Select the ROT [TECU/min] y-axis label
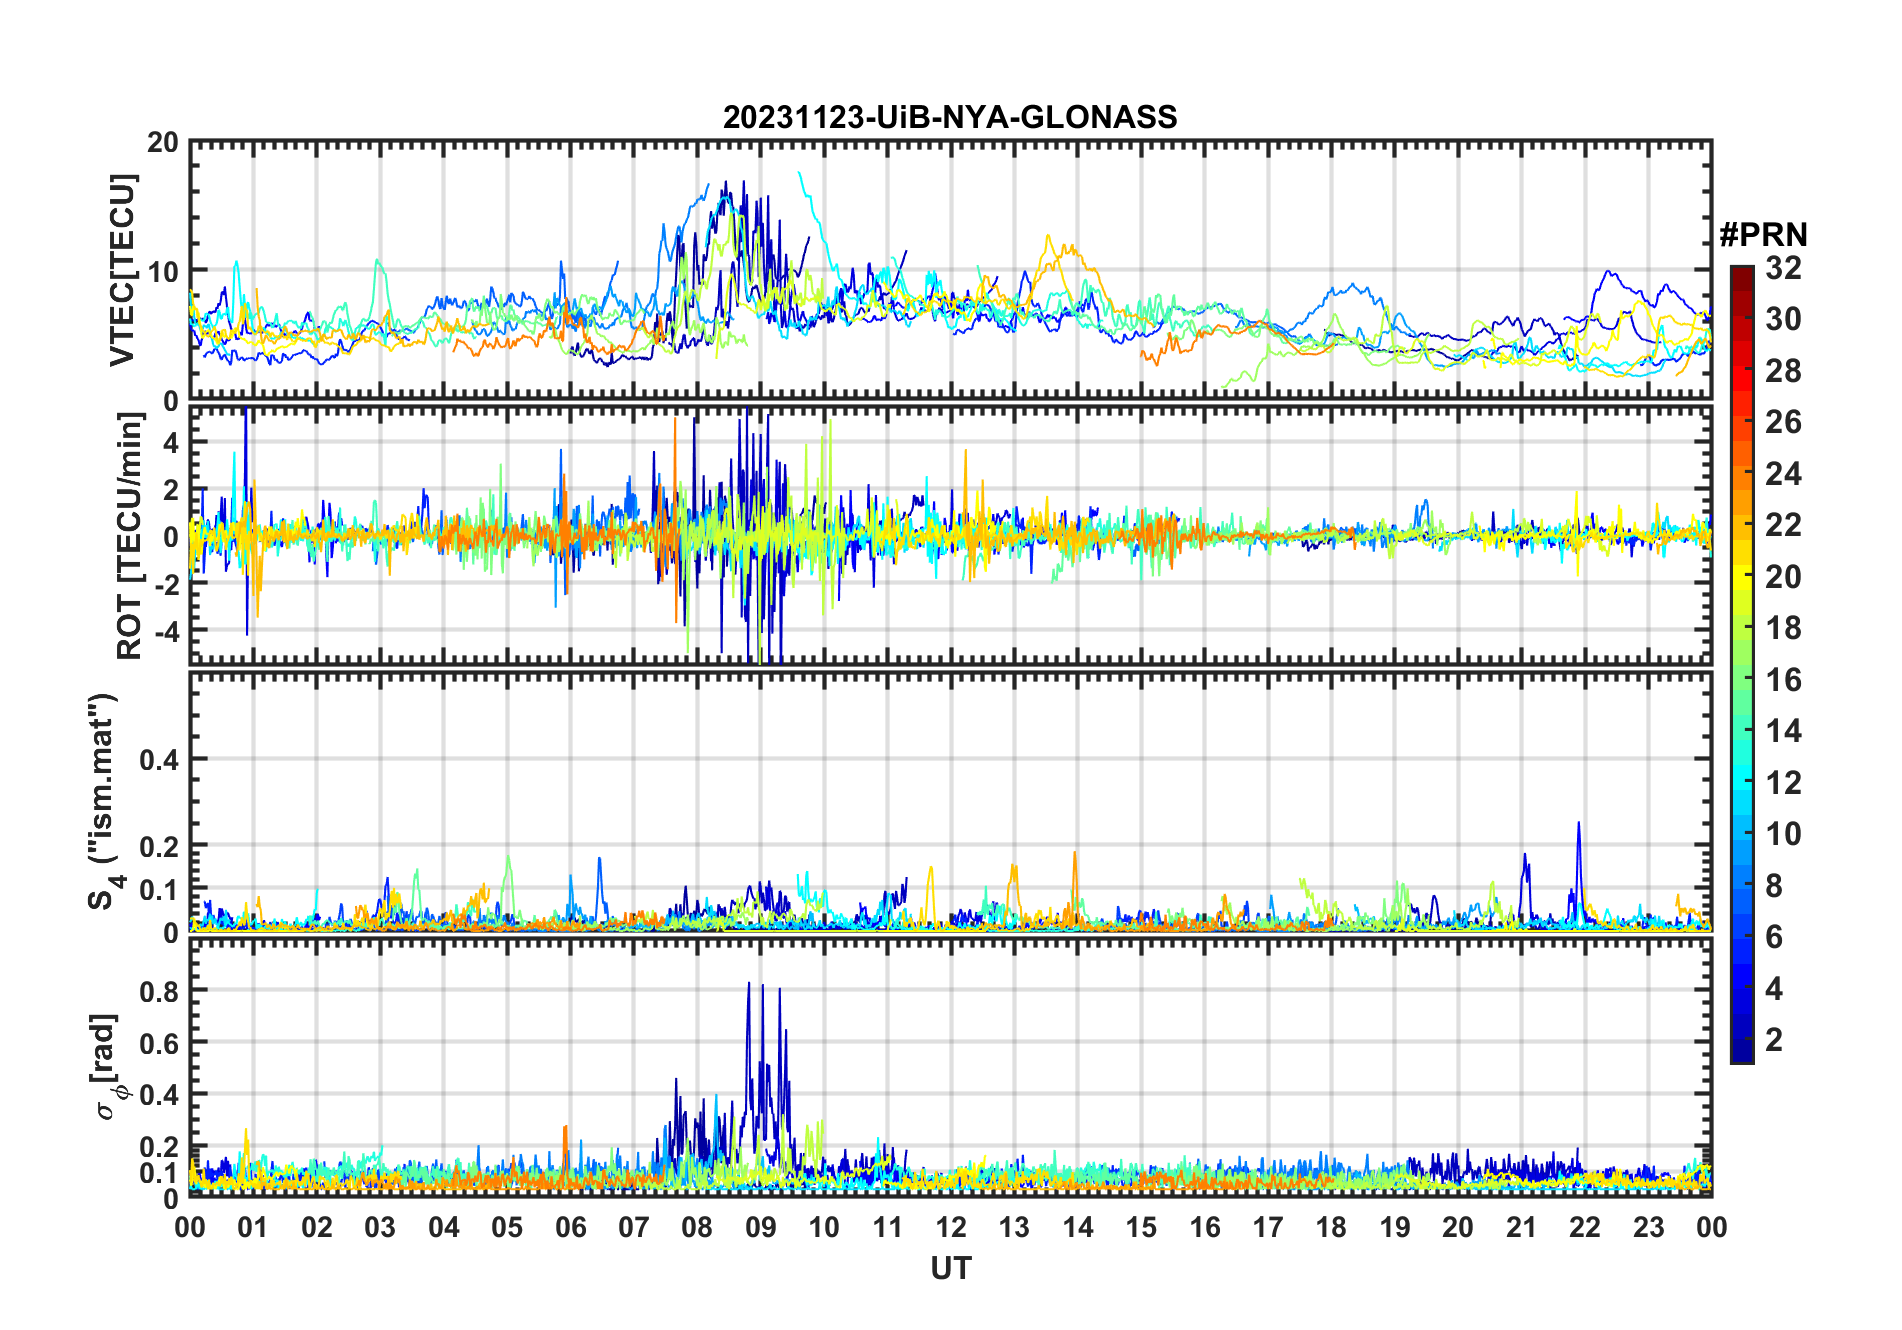 130,536
